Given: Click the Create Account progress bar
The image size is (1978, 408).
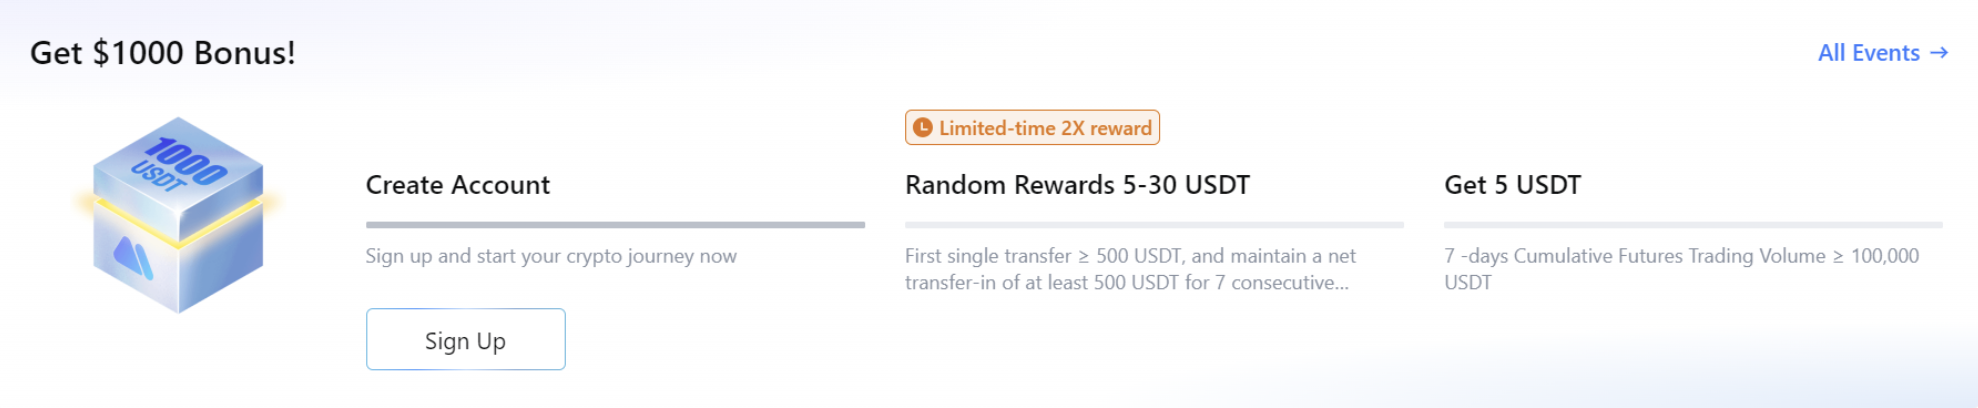Looking at the screenshot, I should point(615,225).
